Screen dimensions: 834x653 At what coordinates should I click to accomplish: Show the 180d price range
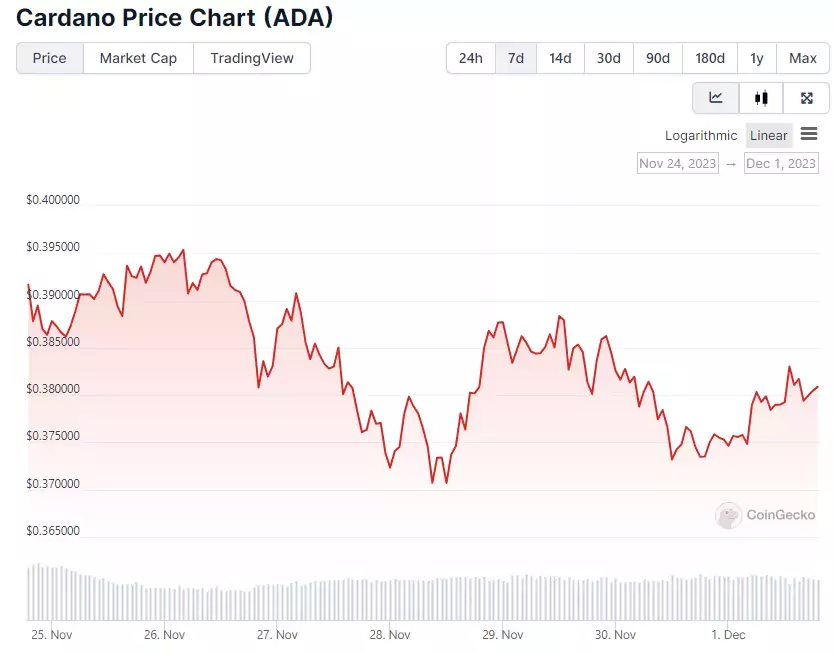[x=710, y=58]
